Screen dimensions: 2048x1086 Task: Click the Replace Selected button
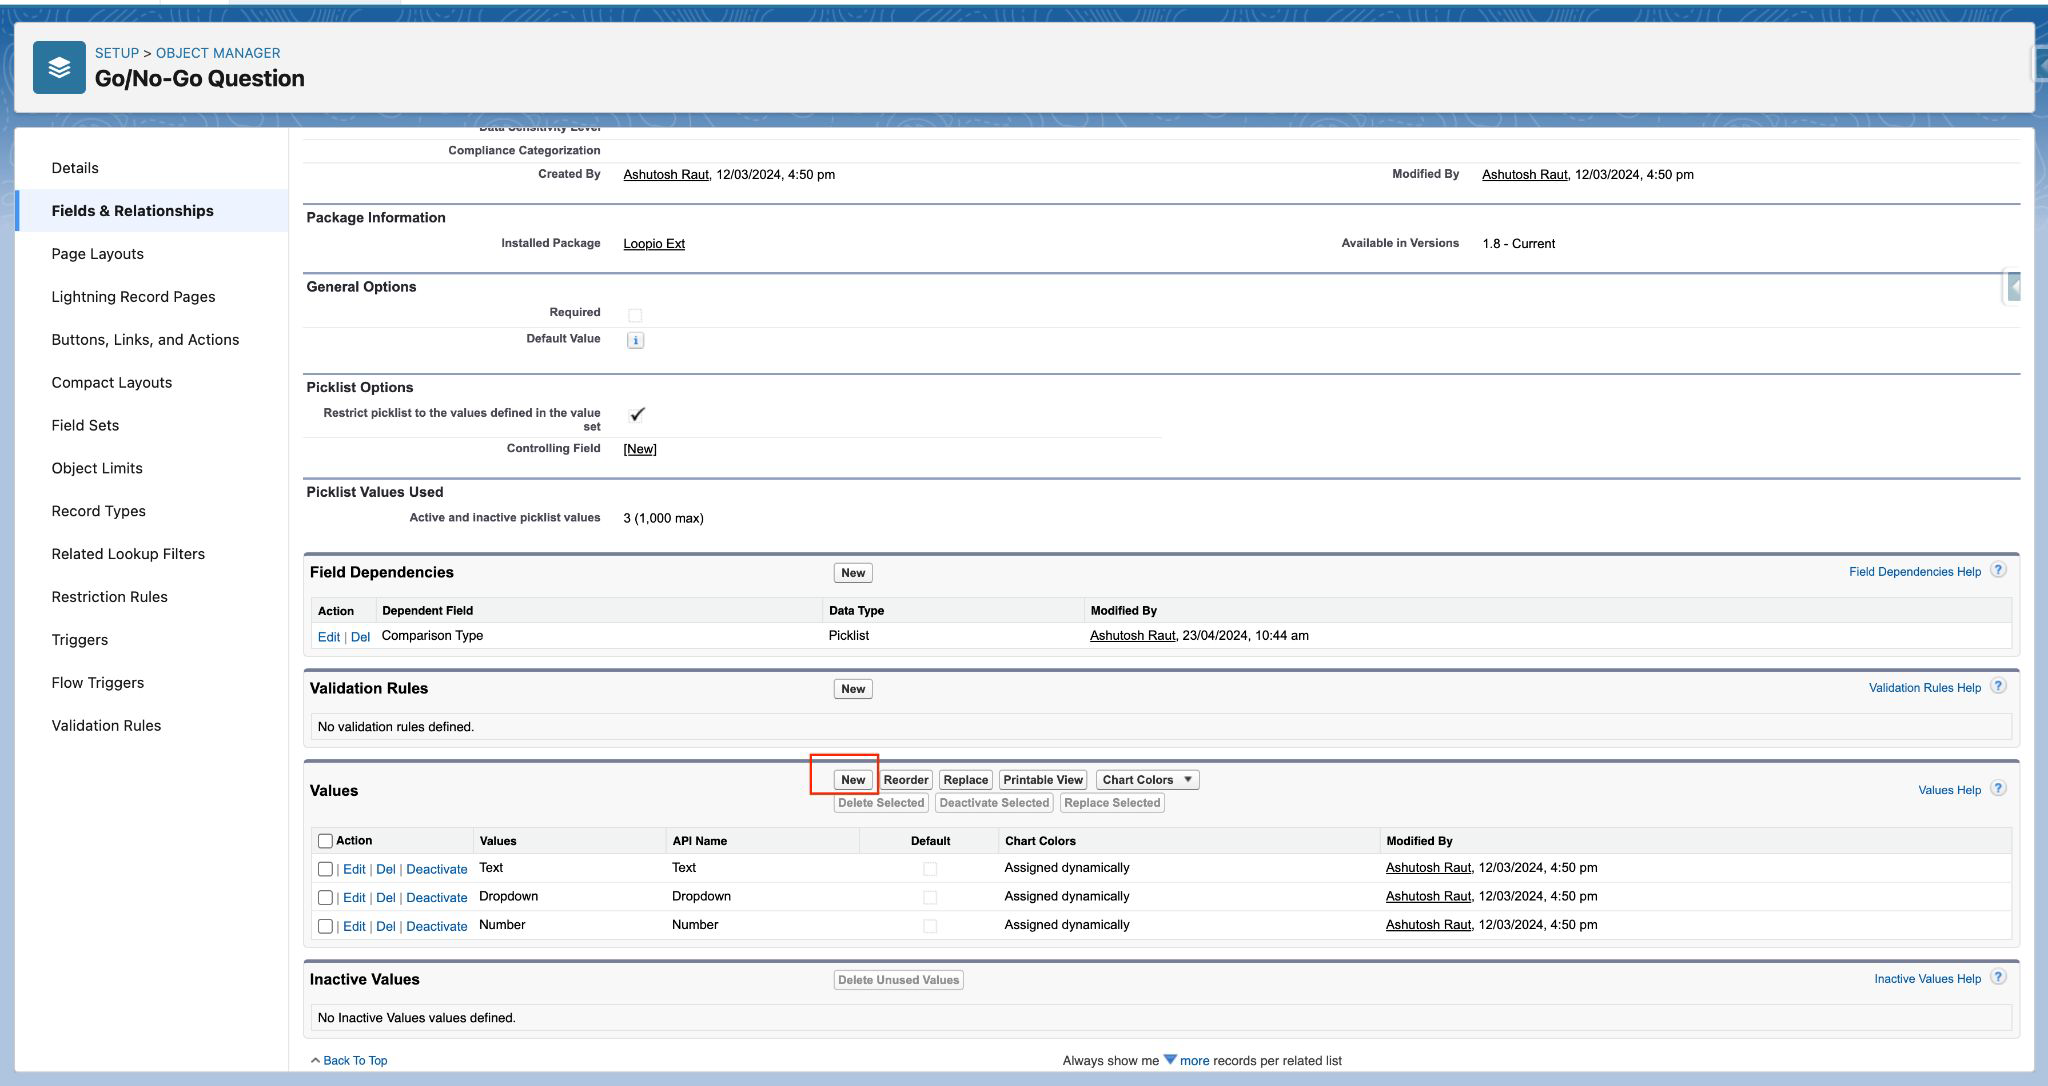1112,803
